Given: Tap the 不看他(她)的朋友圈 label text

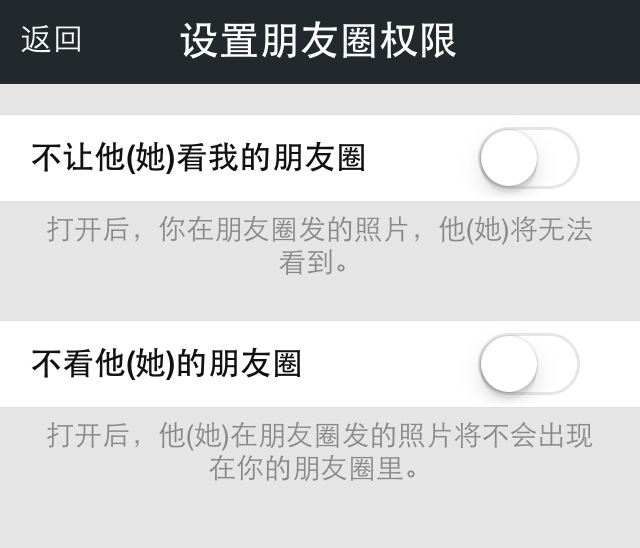Looking at the screenshot, I should coord(166,364).
